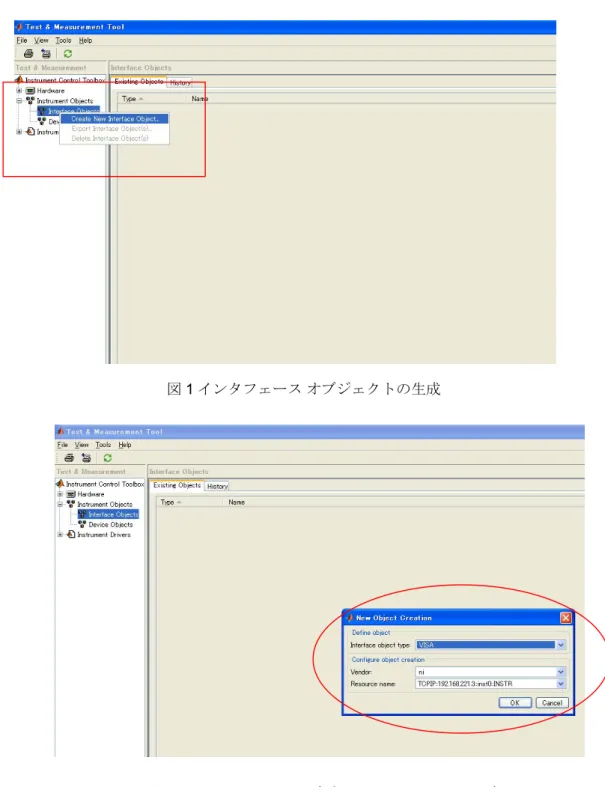Open the File menu in the lower window
This screenshot has width=605, height=787.
pyautogui.click(x=62, y=445)
